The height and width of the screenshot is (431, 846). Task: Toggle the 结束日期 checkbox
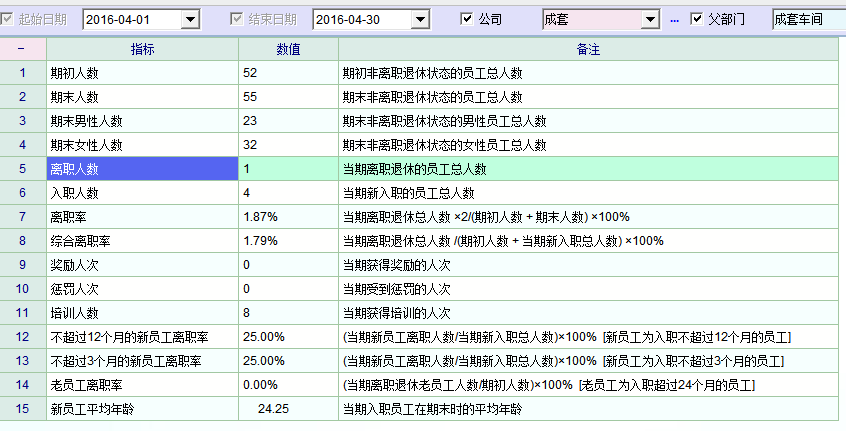237,19
